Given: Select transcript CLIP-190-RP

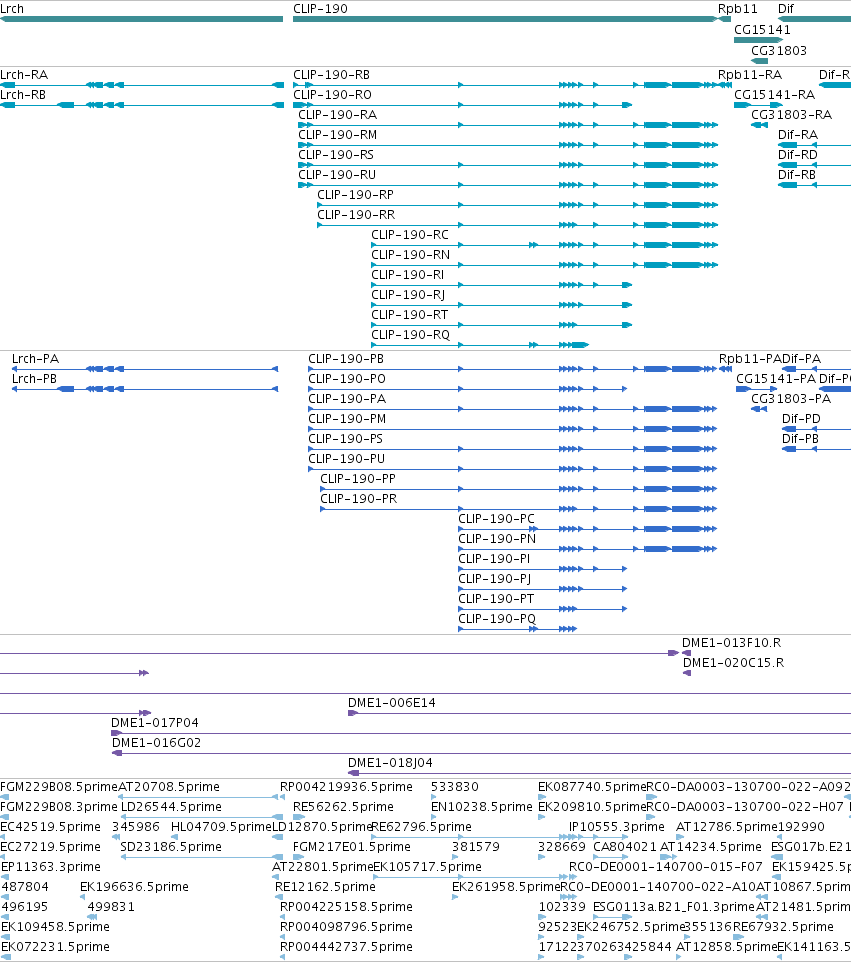Looking at the screenshot, I should tap(355, 194).
